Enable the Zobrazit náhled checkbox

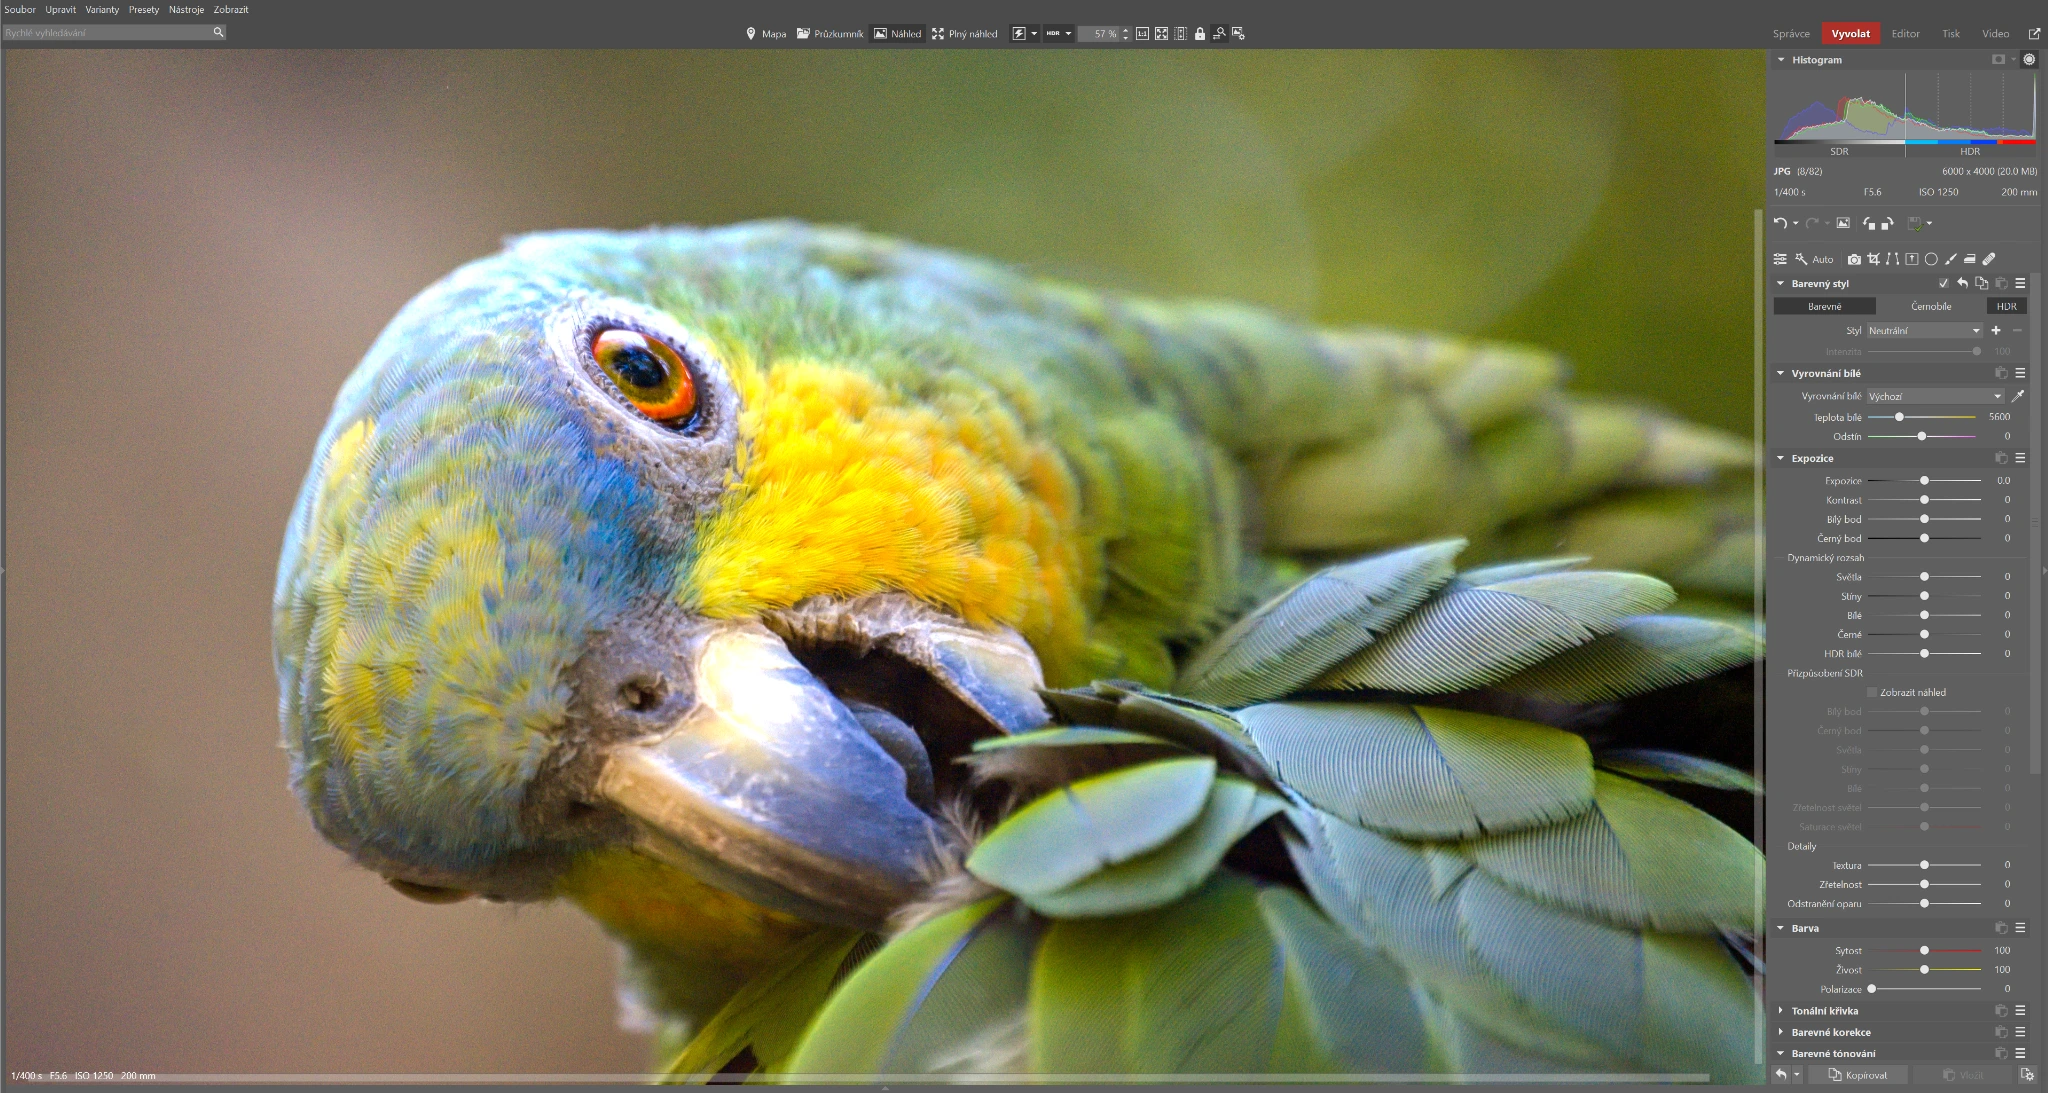tap(1872, 692)
